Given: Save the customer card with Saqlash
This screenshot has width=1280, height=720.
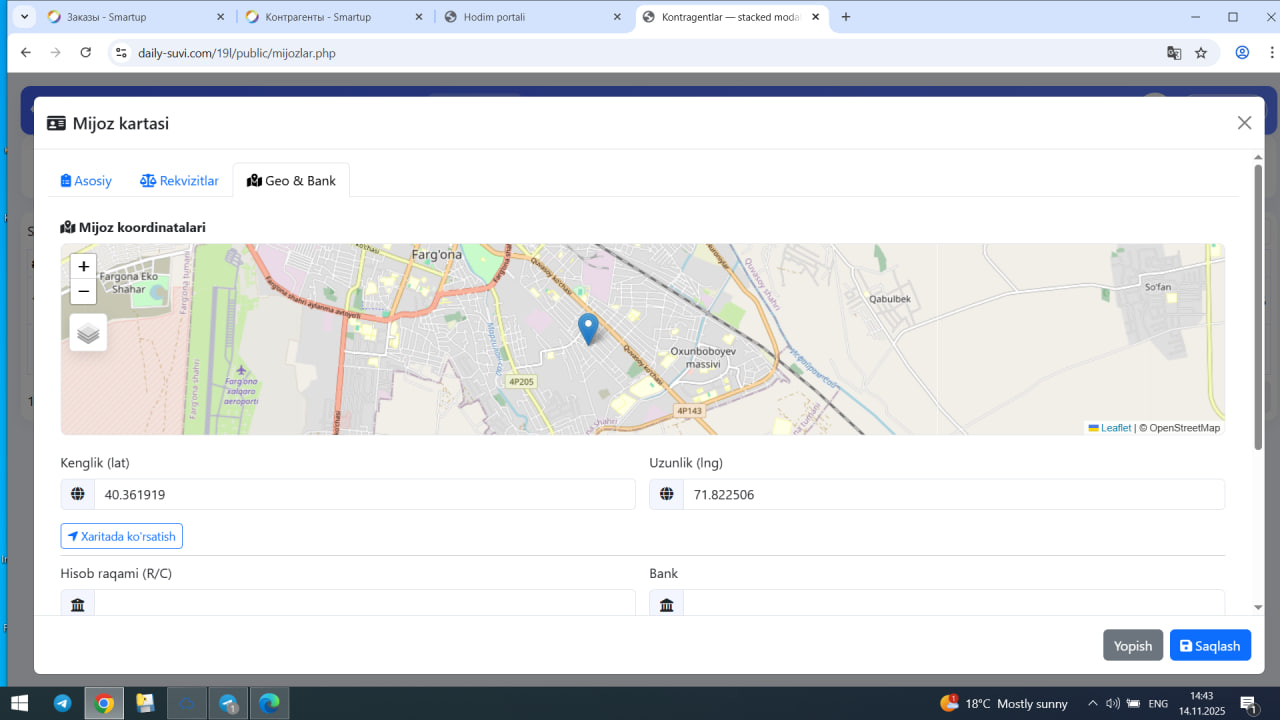Looking at the screenshot, I should [1210, 646].
